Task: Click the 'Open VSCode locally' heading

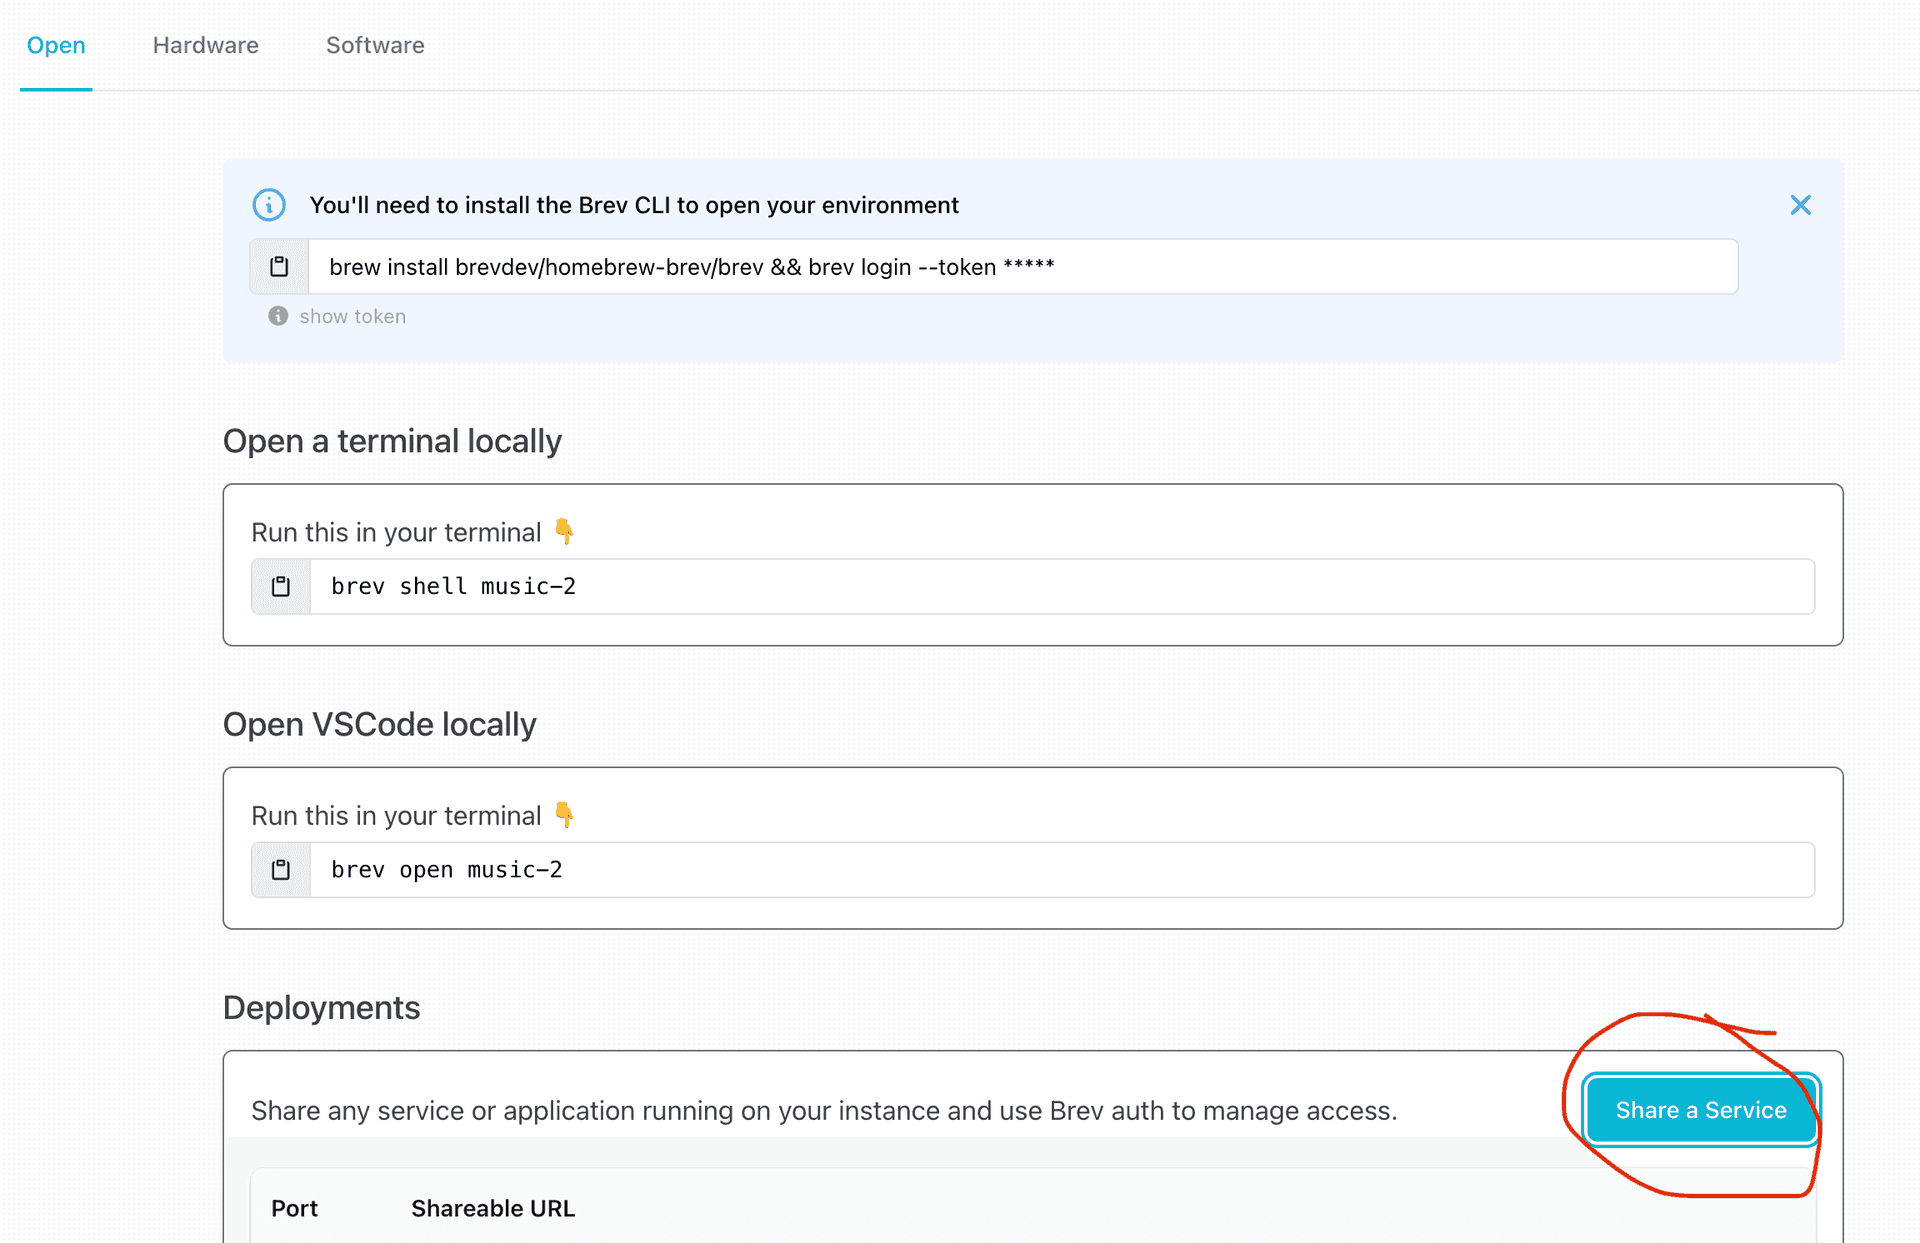Action: point(379,724)
